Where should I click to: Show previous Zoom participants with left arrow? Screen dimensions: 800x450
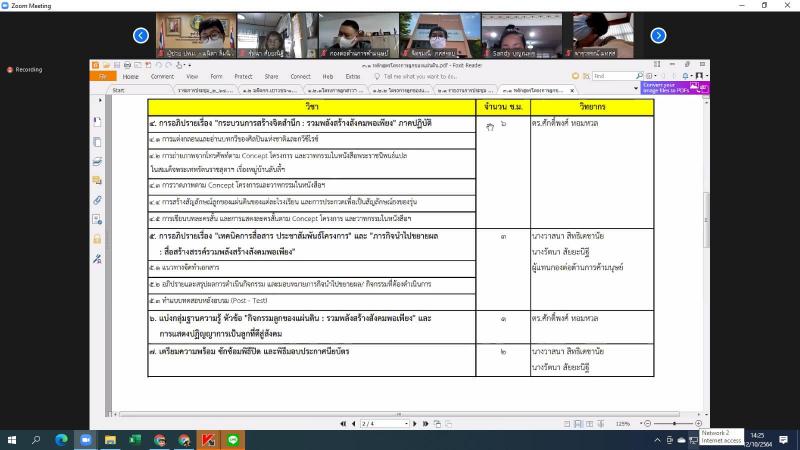[141, 36]
